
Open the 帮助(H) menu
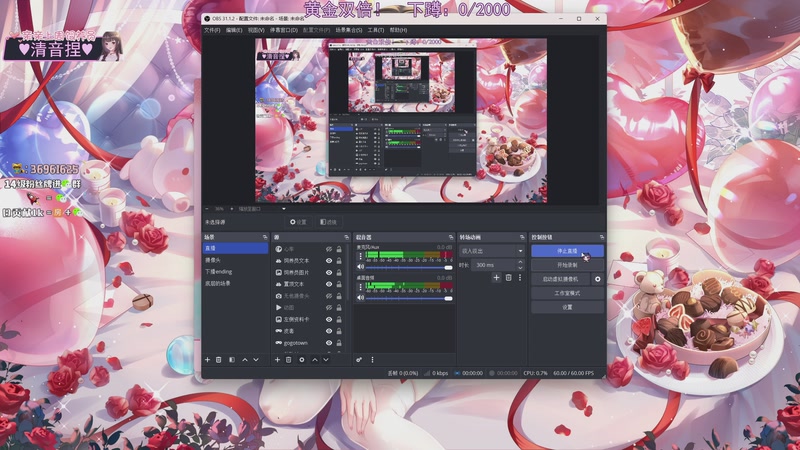[398, 30]
